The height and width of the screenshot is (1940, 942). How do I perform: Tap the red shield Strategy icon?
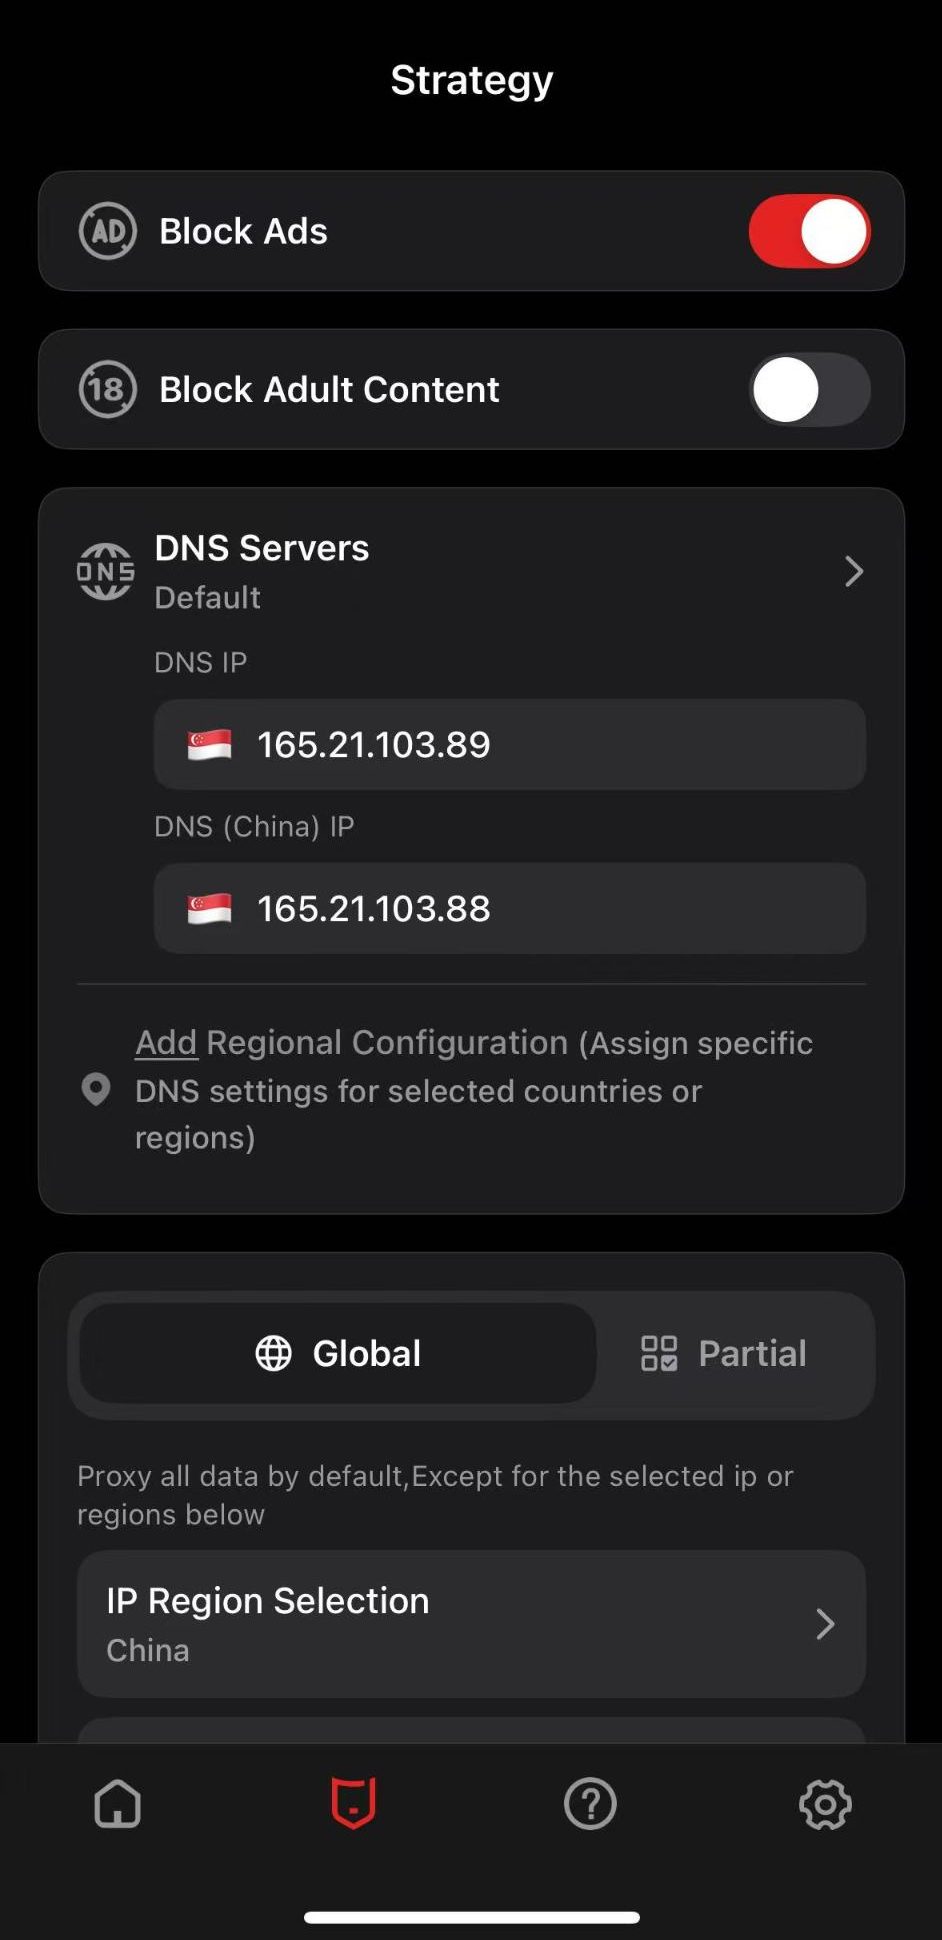click(x=354, y=1803)
